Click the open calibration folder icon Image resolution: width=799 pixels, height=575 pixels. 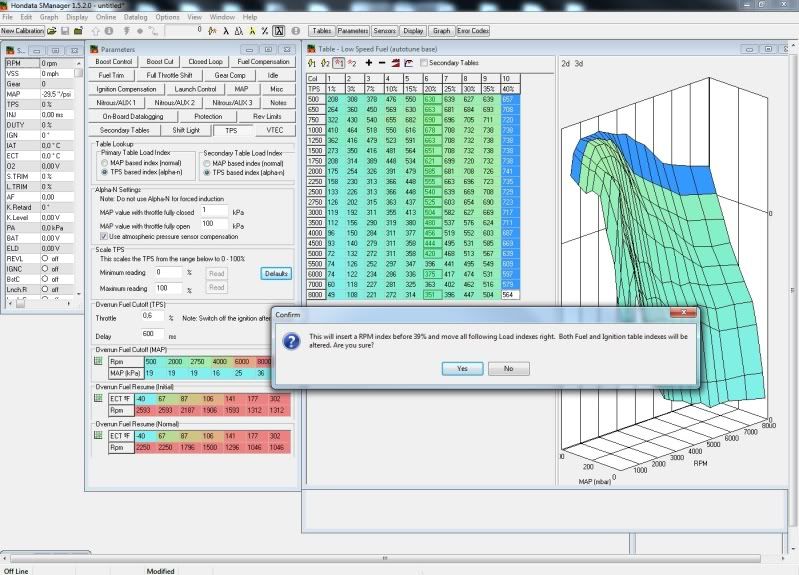click(50, 31)
